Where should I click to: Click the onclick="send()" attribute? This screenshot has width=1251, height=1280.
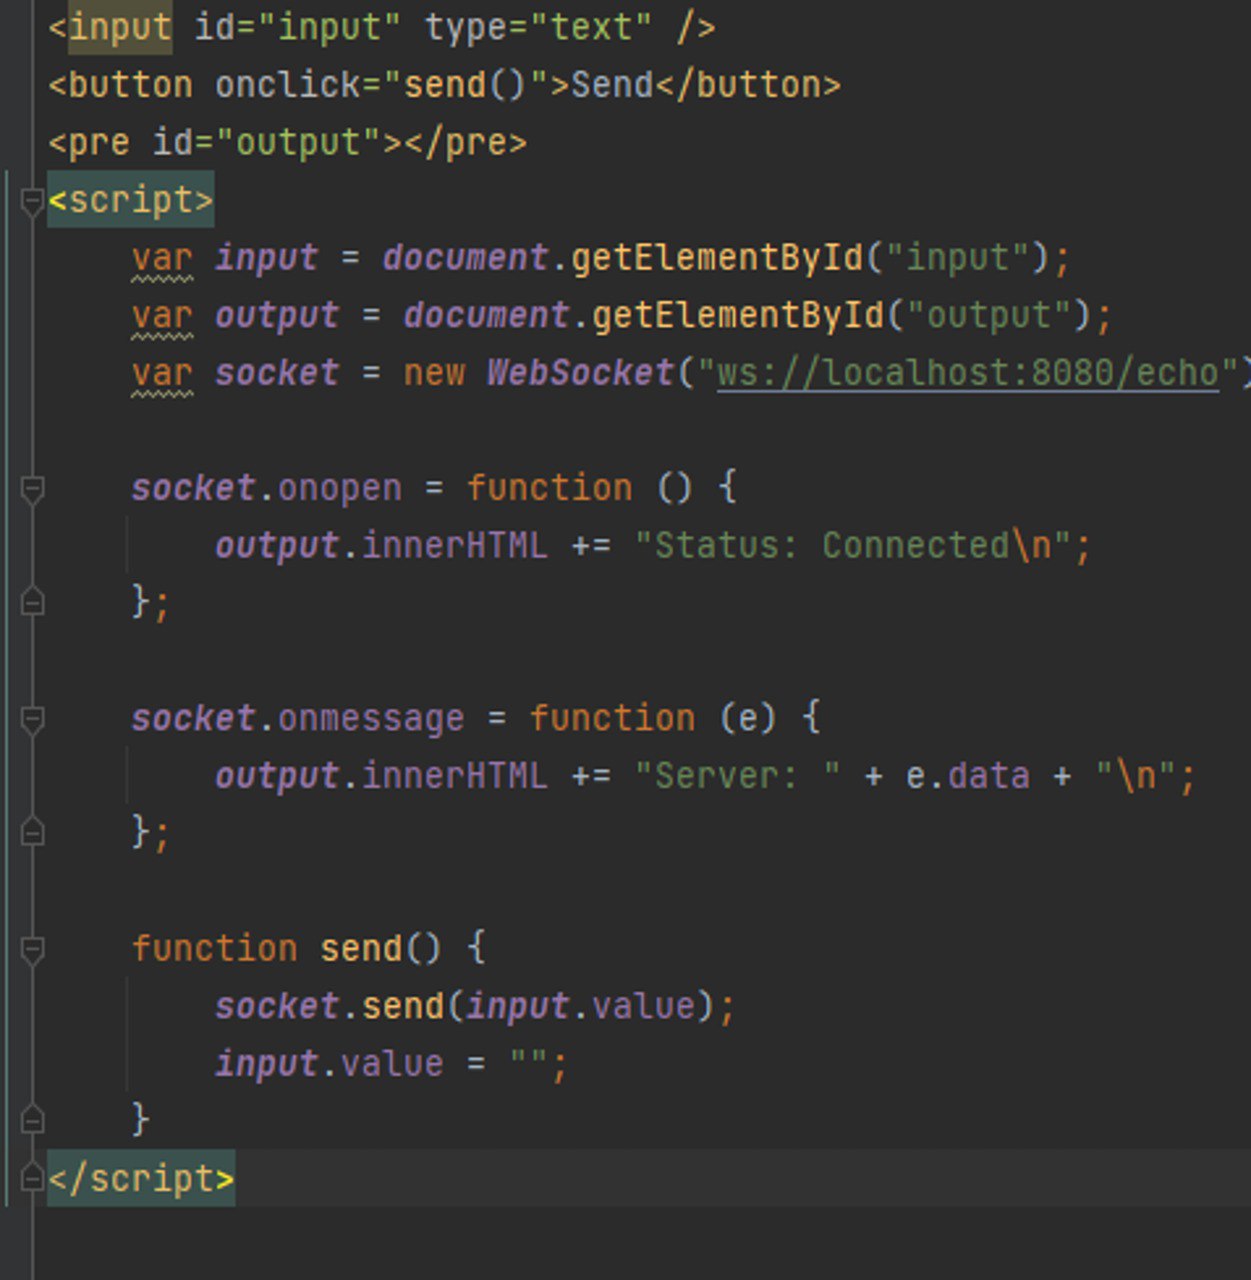point(381,85)
